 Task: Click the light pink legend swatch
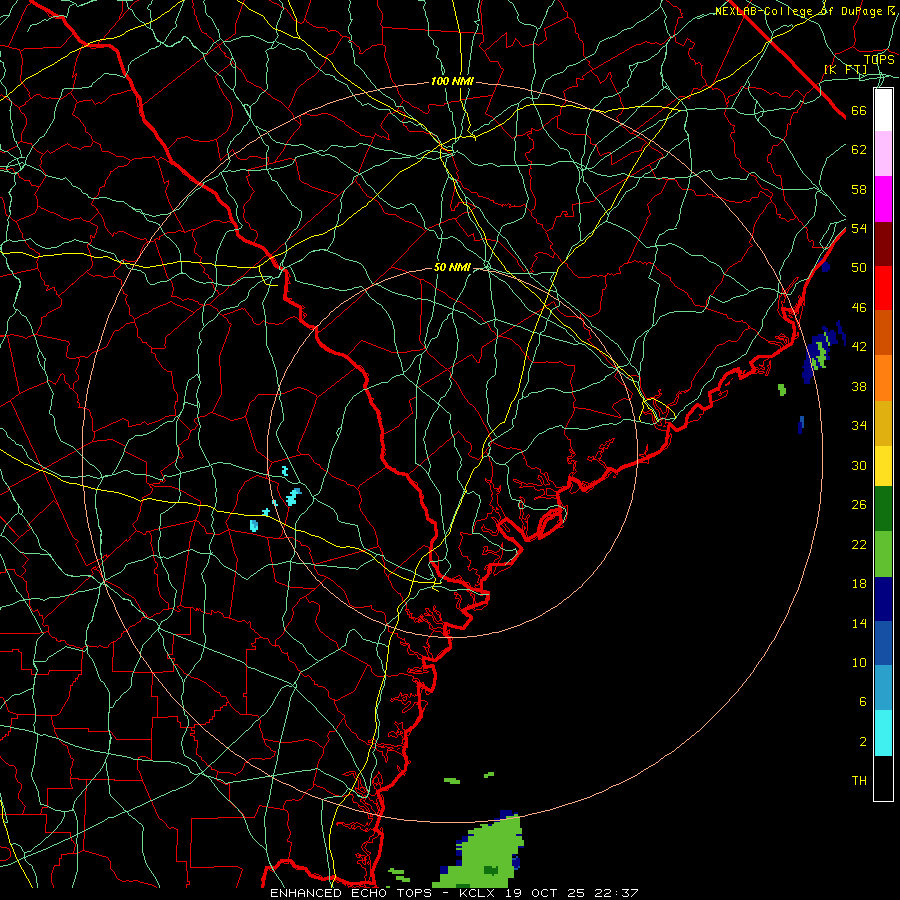point(883,154)
